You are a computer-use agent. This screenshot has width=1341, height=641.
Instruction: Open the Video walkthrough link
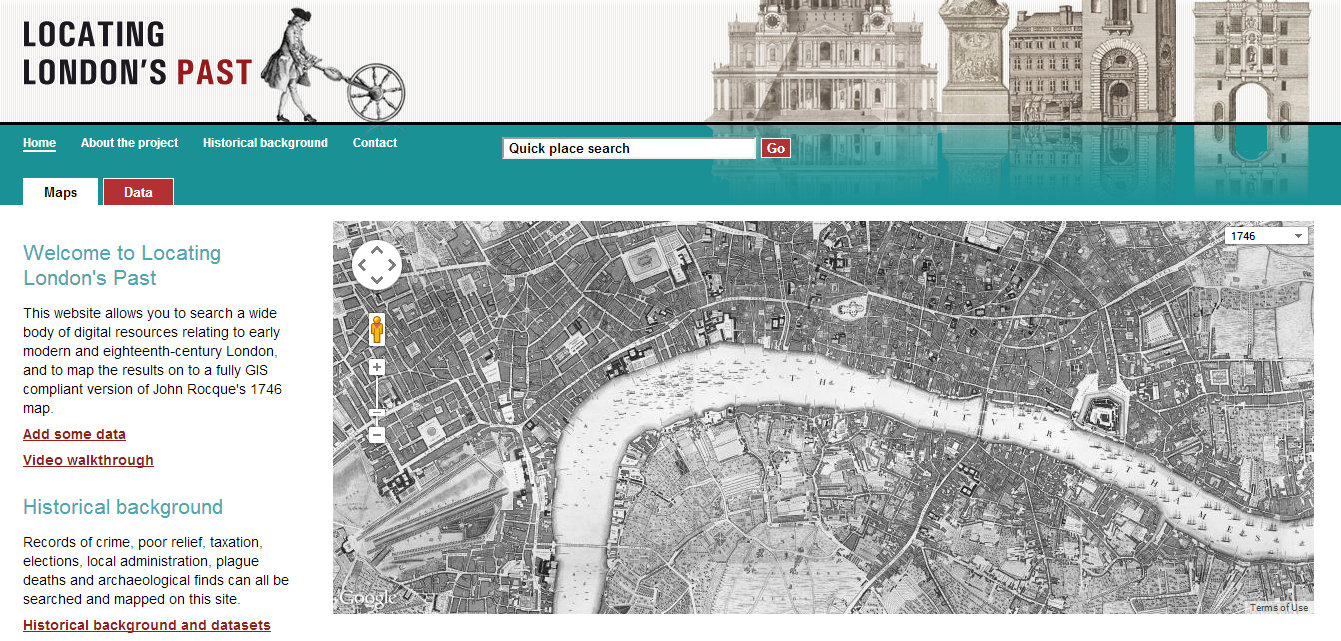pyautogui.click(x=88, y=460)
